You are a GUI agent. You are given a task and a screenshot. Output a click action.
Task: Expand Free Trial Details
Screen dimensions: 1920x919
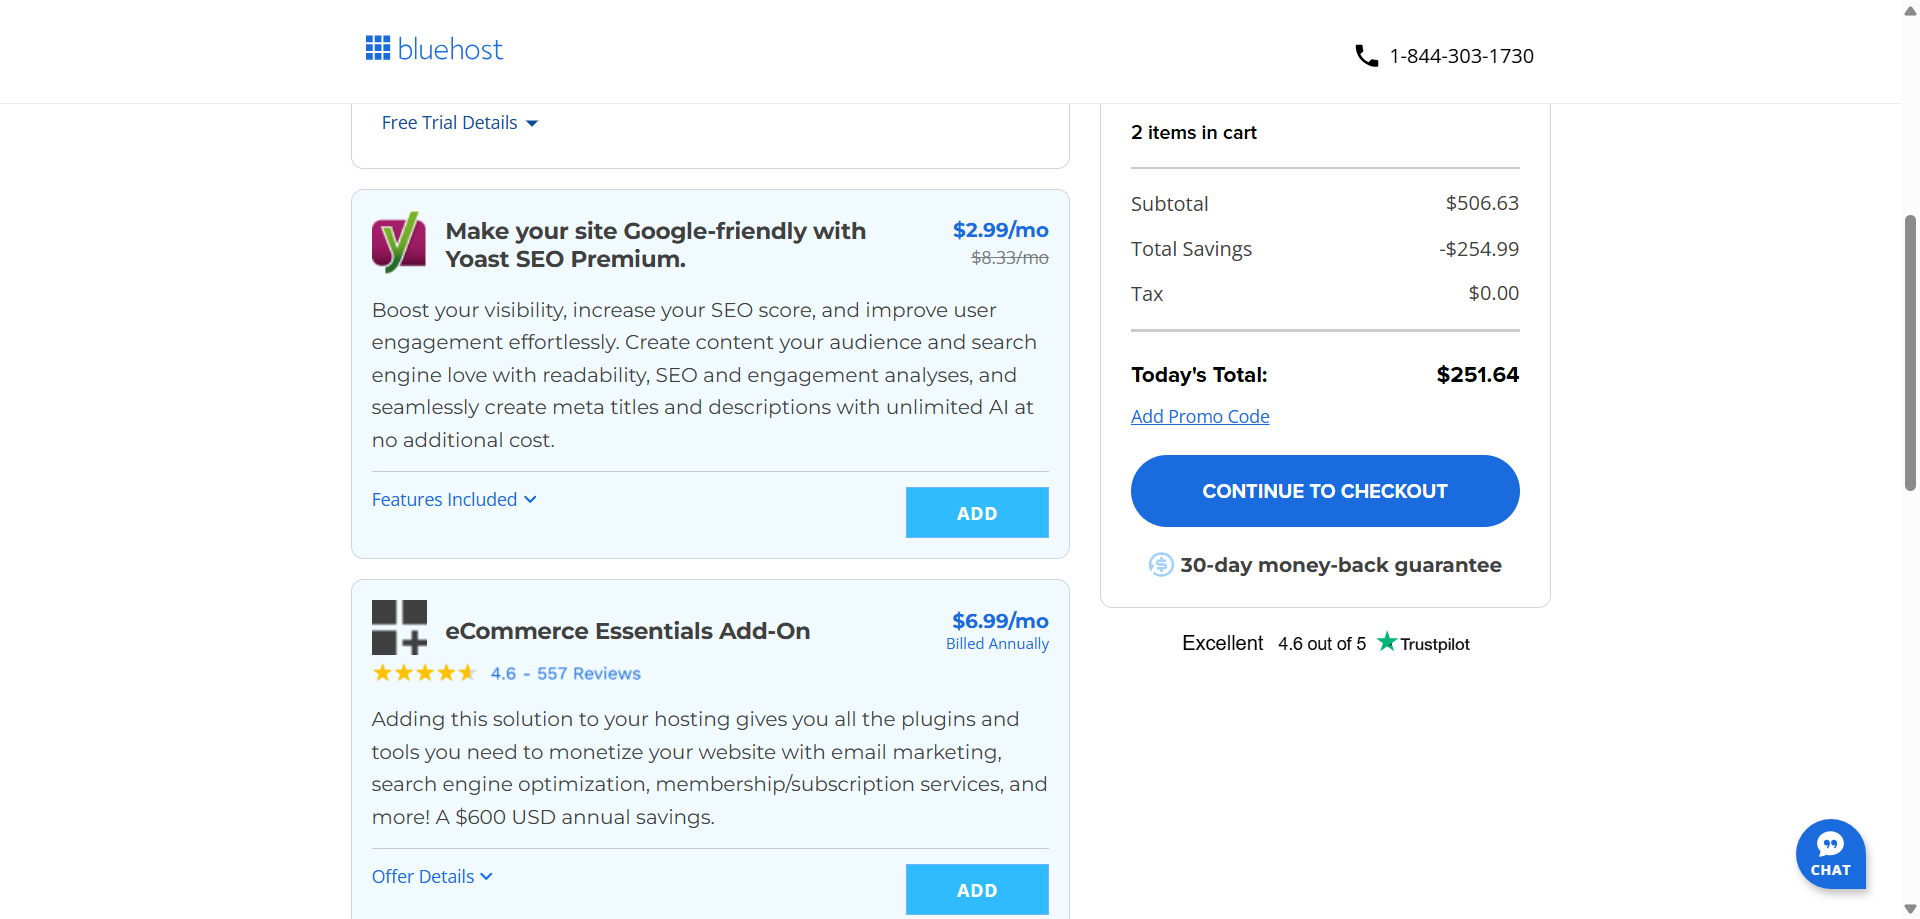tap(460, 123)
